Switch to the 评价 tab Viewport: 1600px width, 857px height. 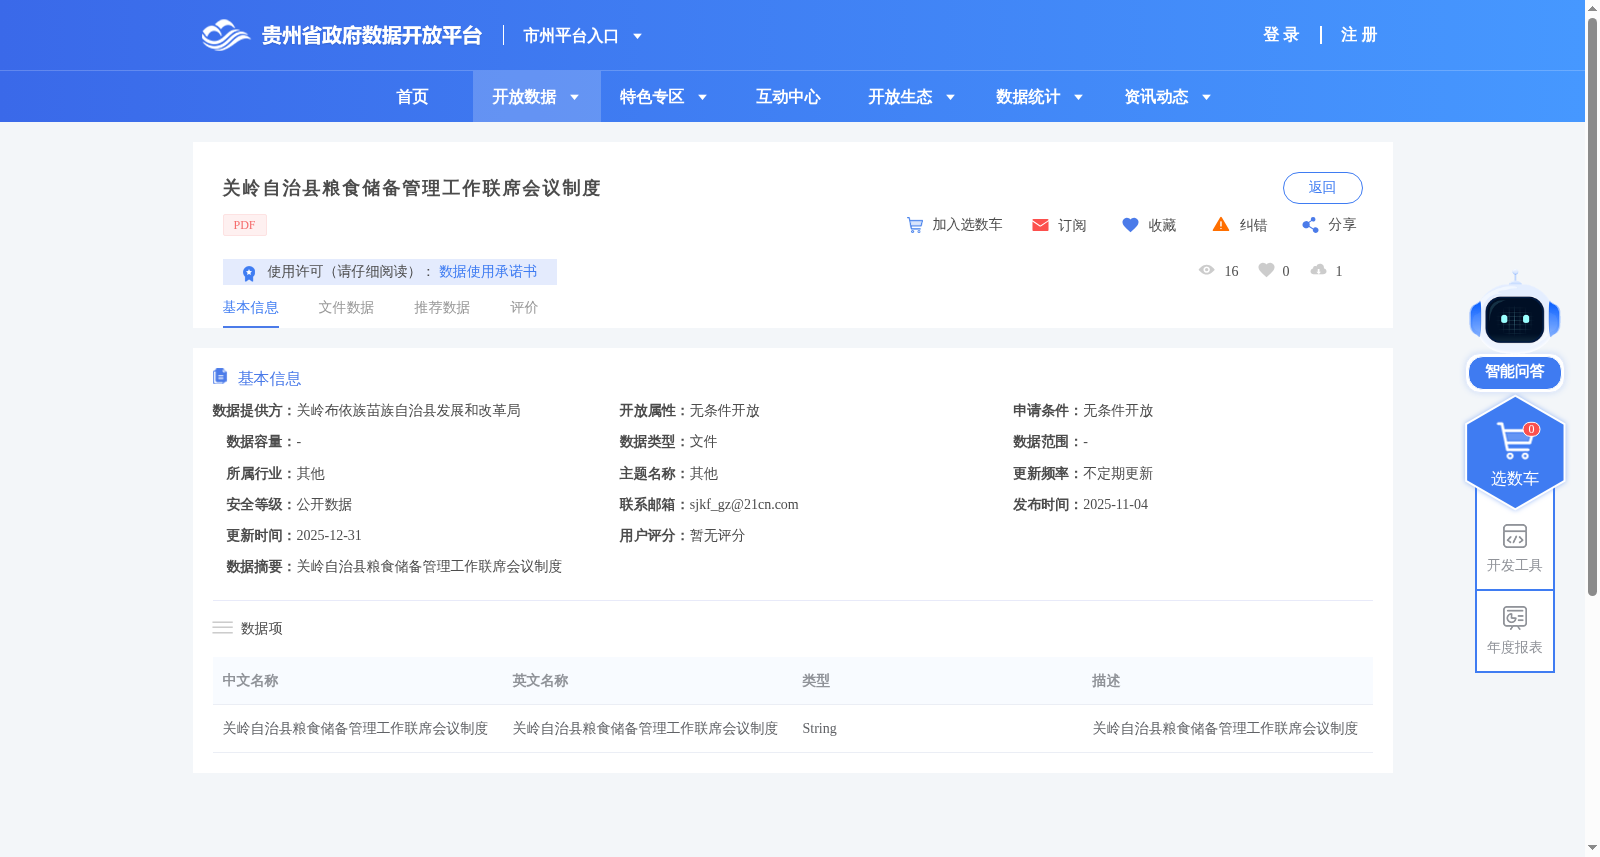524,308
